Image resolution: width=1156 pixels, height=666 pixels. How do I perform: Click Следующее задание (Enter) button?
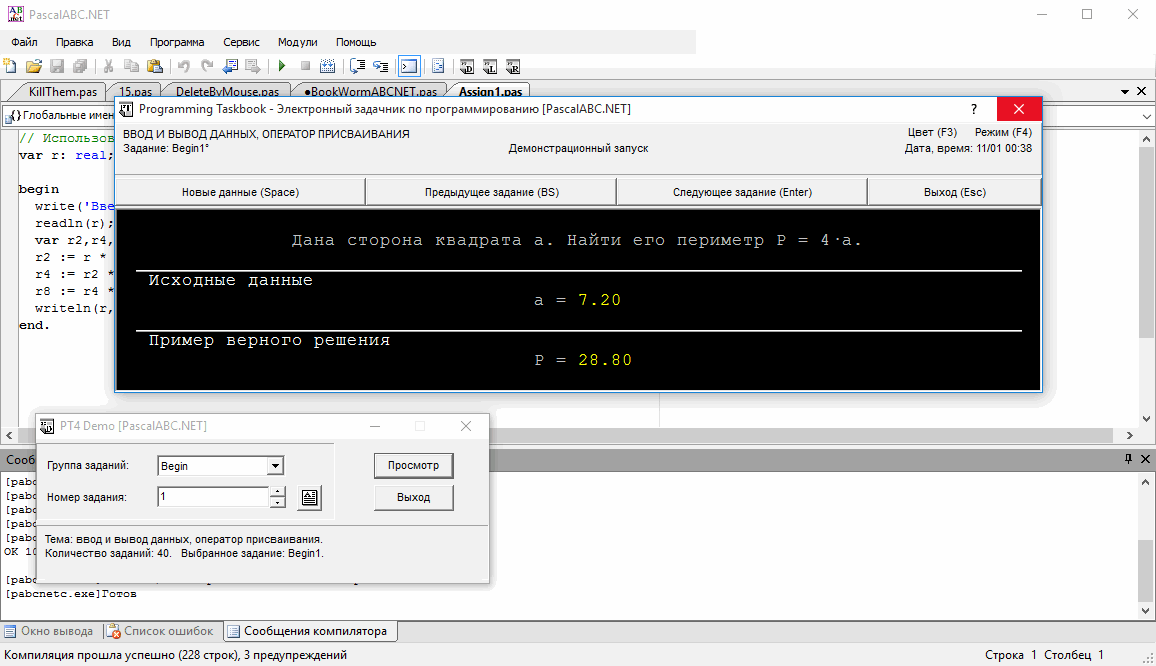pyautogui.click(x=741, y=192)
